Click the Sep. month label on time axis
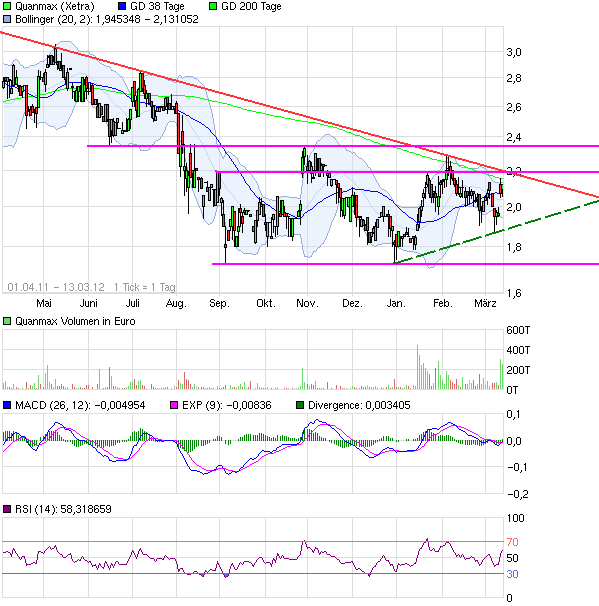This screenshot has height=606, width=599. (219, 303)
